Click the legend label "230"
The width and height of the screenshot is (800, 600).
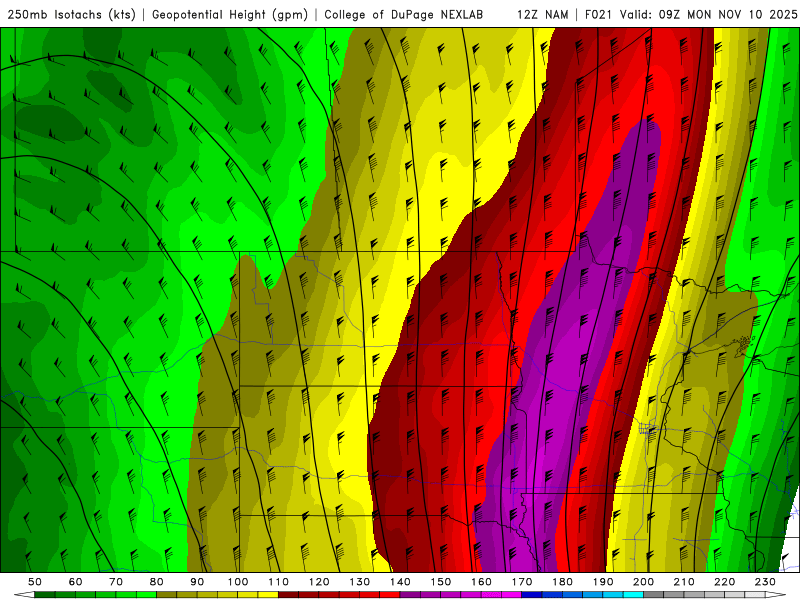coord(765,582)
